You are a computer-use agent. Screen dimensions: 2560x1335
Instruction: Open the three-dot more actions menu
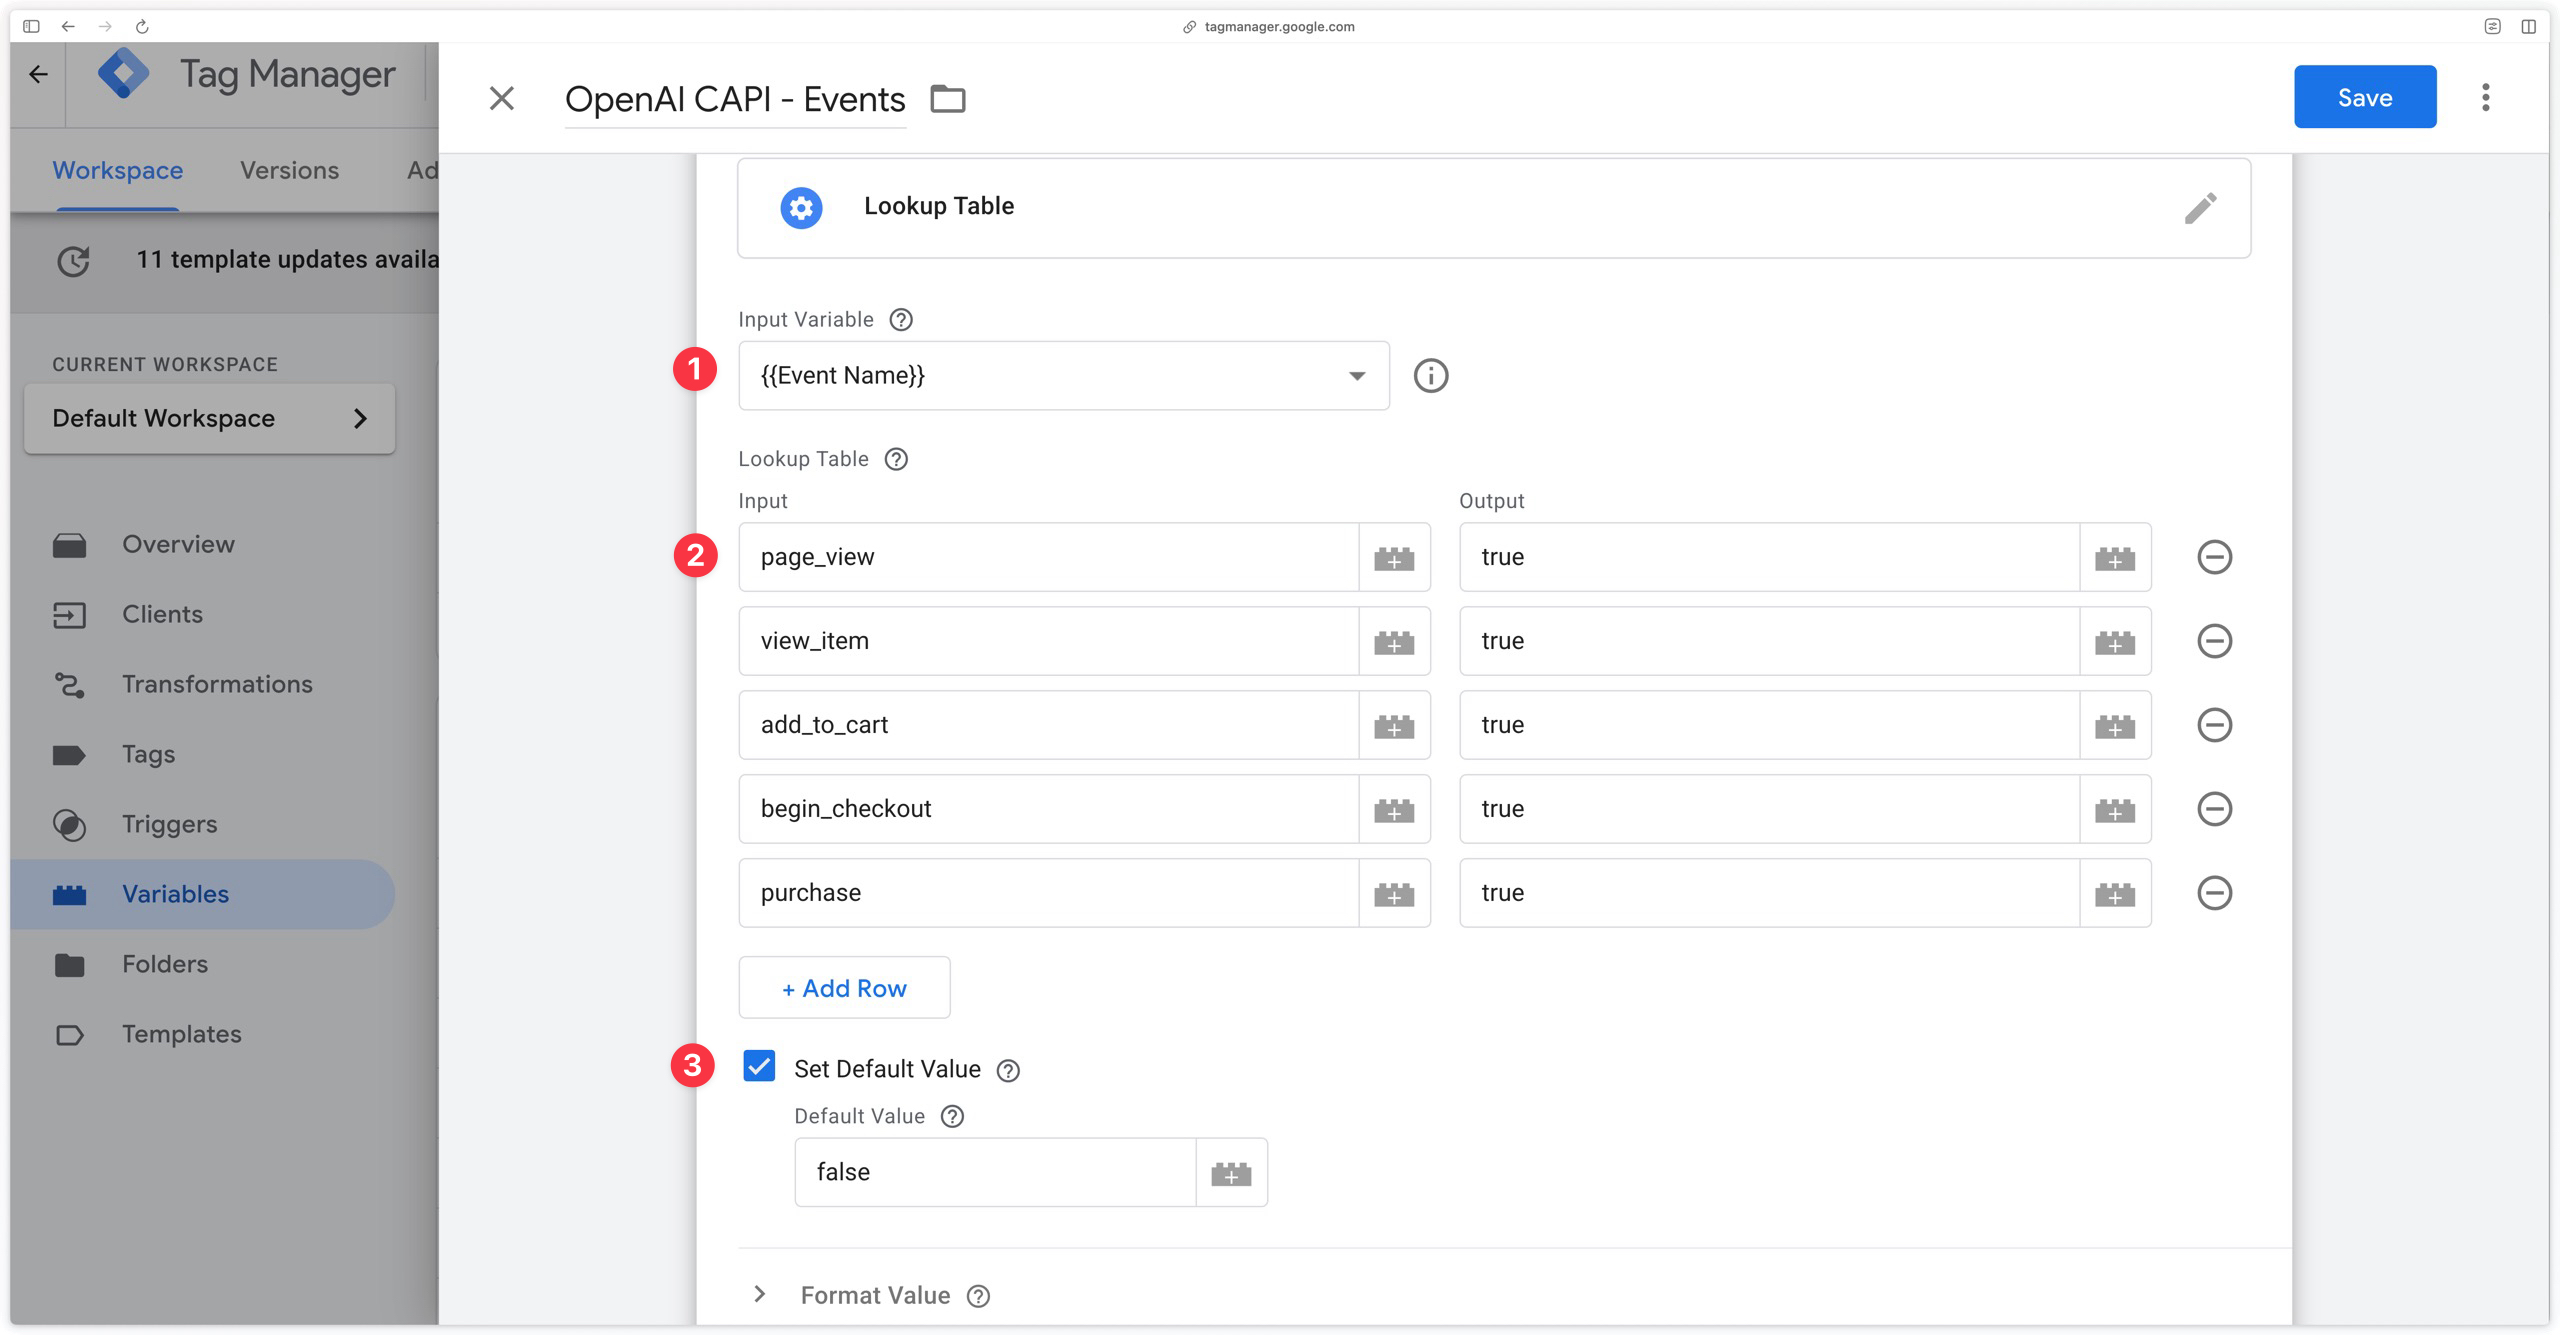[x=2485, y=97]
